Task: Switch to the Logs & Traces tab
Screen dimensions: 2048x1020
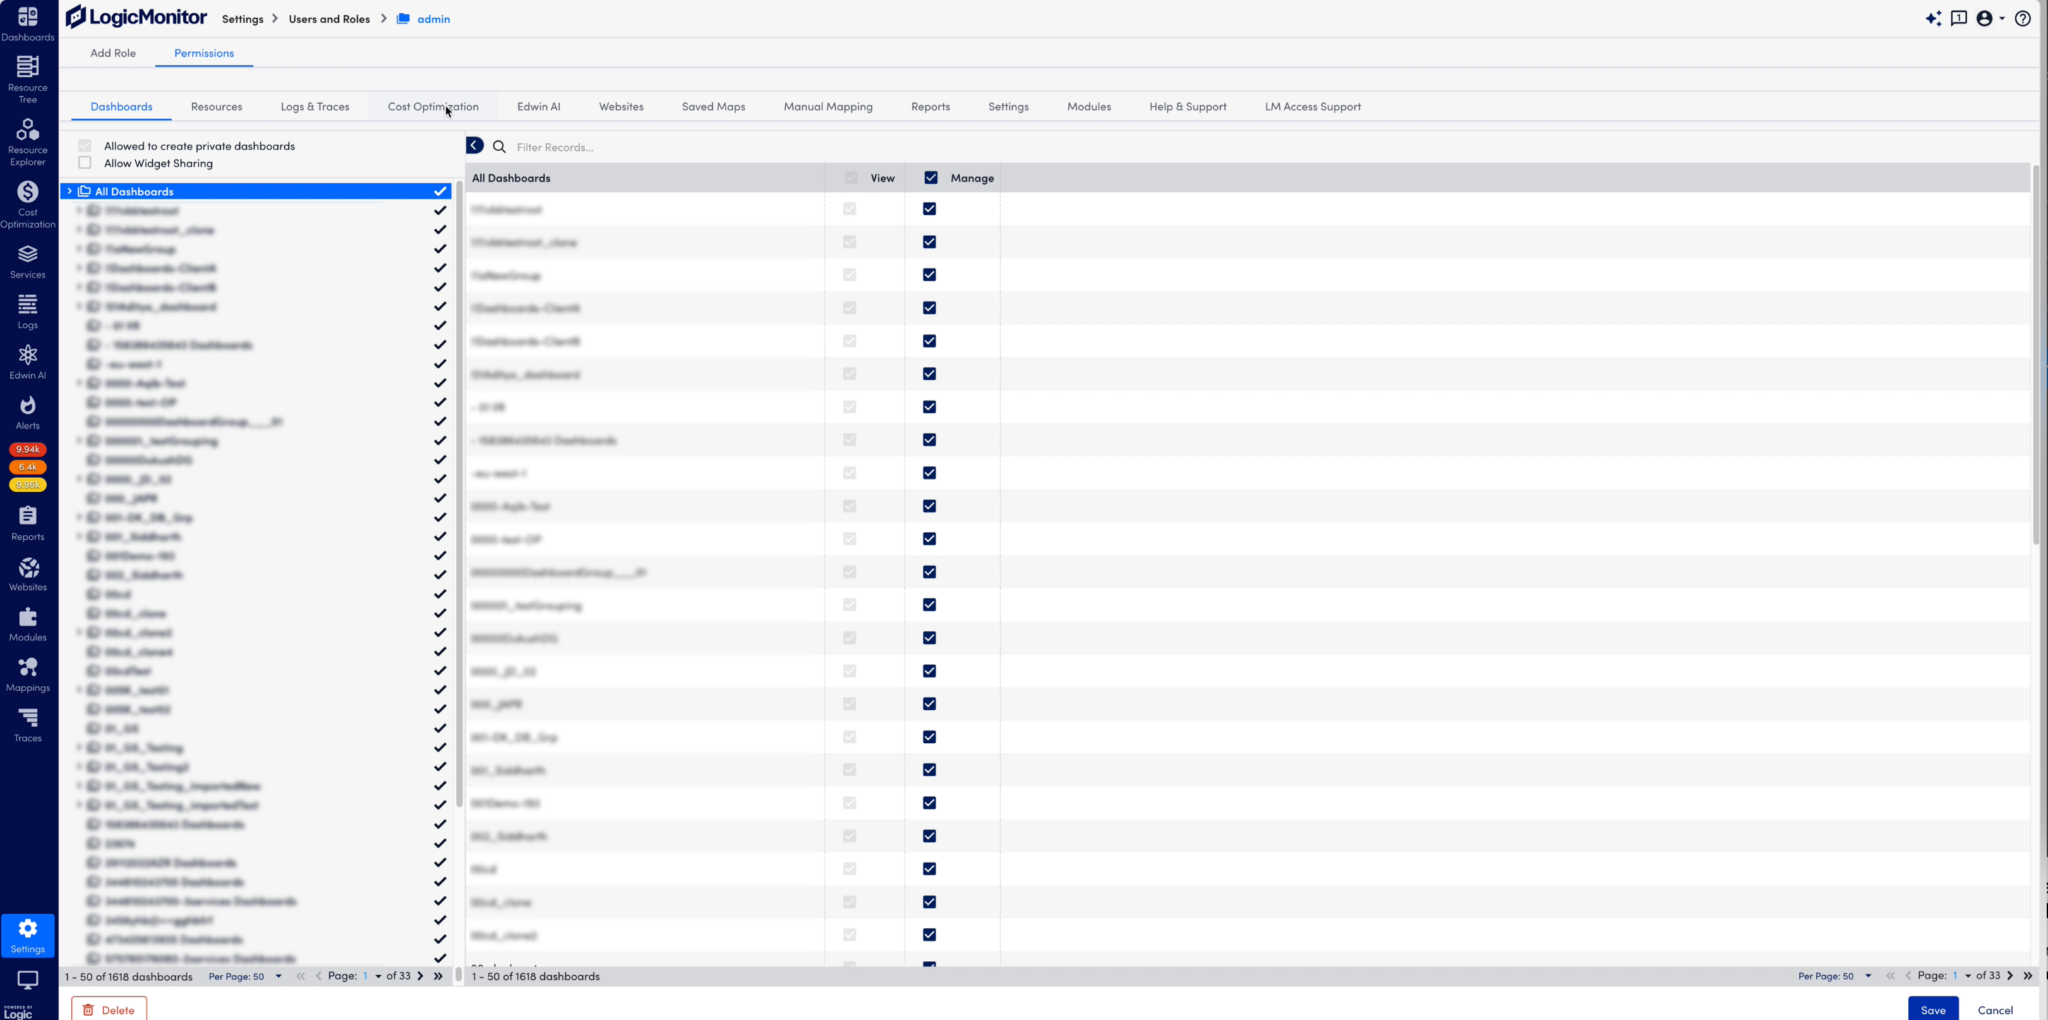Action: click(x=315, y=107)
